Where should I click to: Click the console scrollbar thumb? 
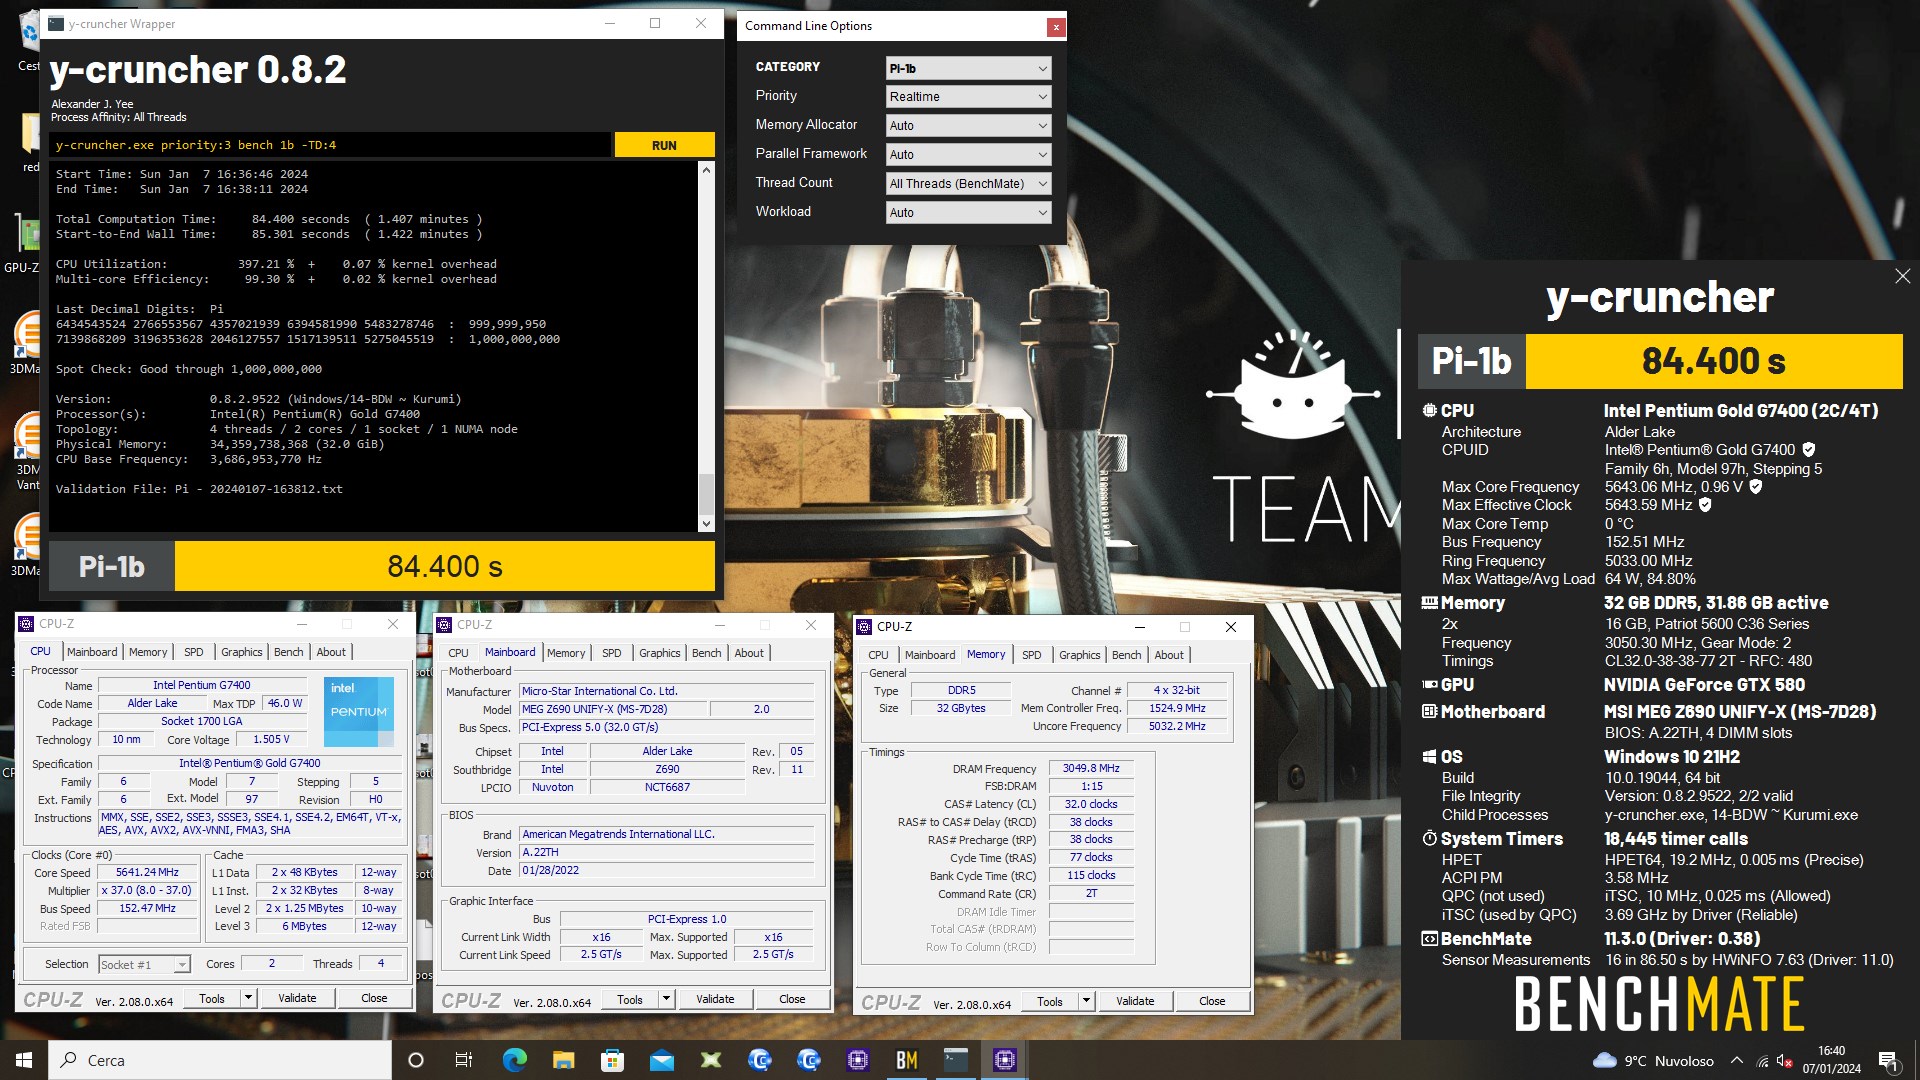point(706,493)
